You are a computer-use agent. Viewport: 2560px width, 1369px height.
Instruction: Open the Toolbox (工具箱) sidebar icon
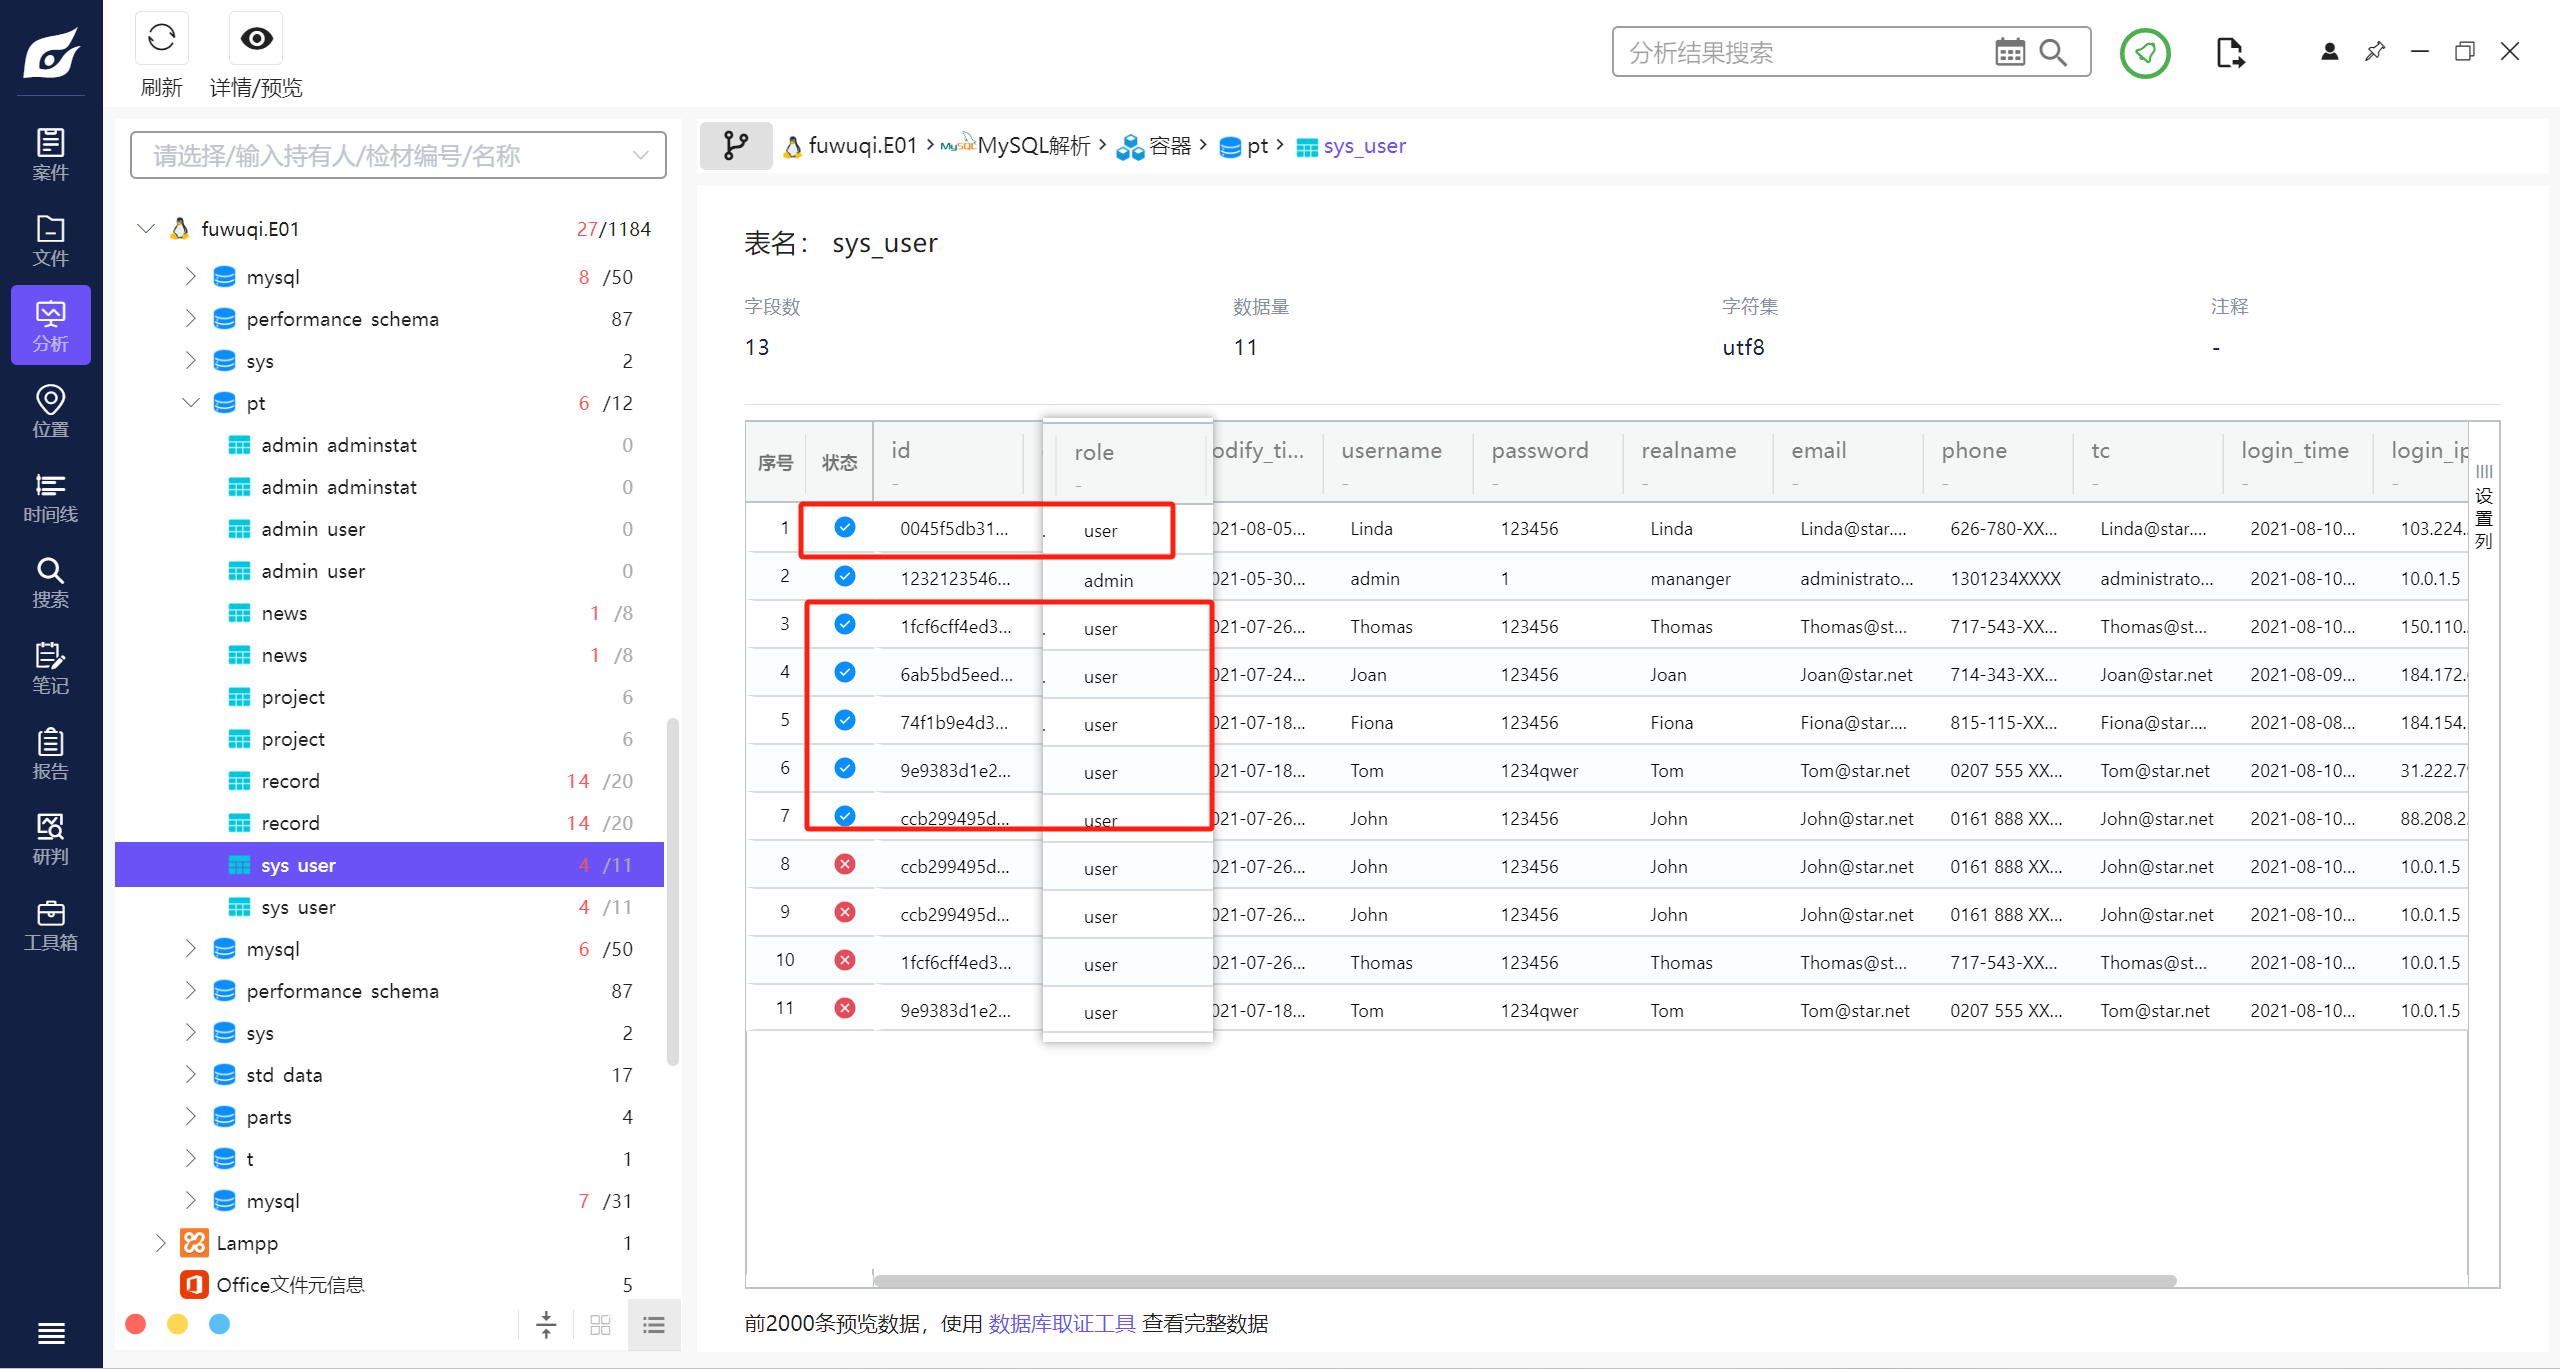click(x=50, y=925)
